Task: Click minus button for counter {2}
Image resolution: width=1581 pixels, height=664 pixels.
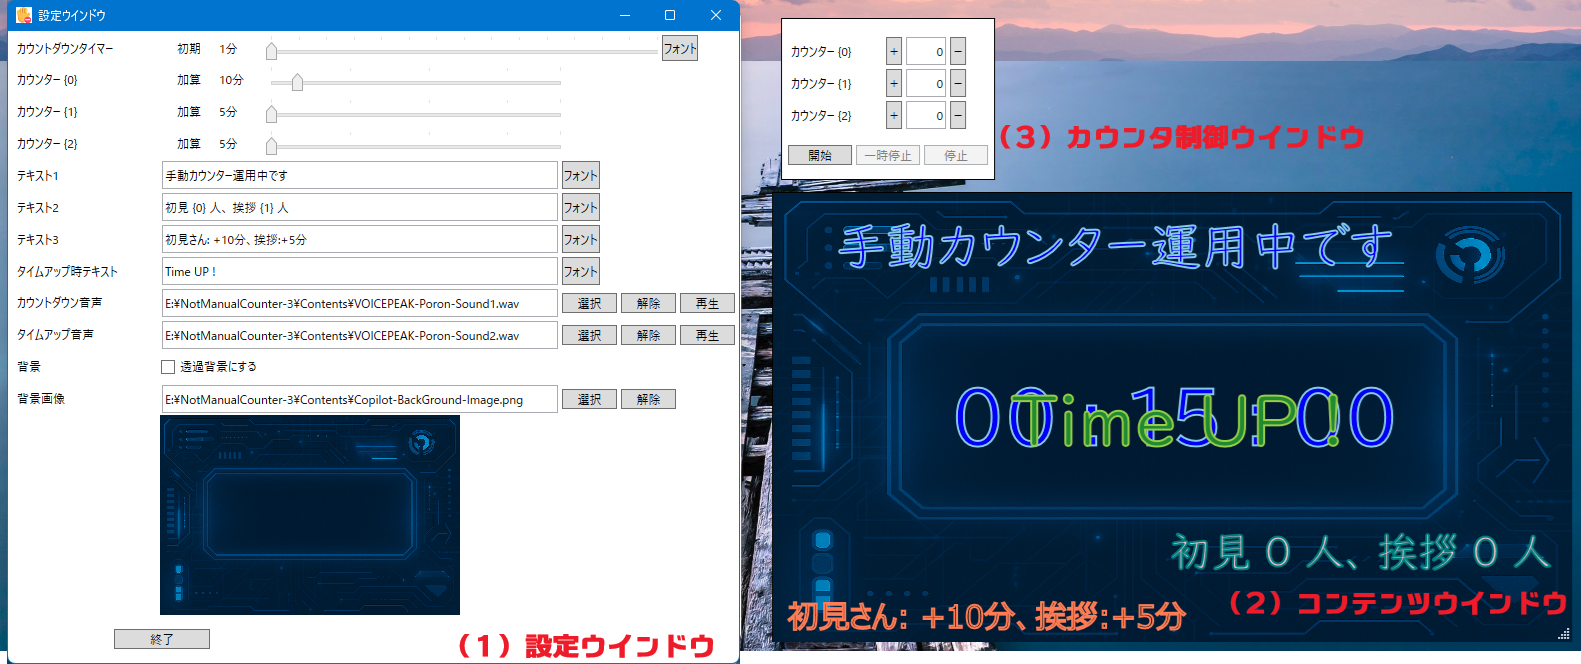Action: (x=958, y=116)
